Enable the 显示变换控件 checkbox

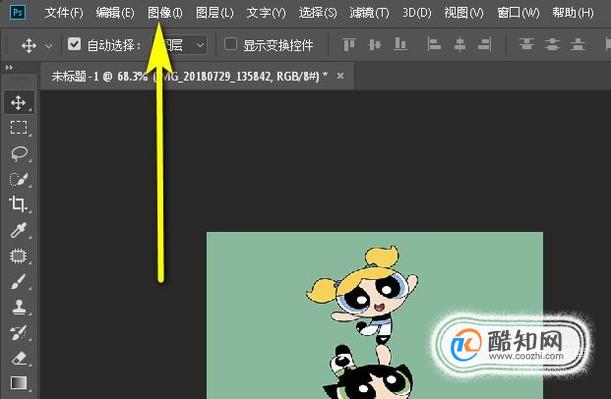pos(230,44)
